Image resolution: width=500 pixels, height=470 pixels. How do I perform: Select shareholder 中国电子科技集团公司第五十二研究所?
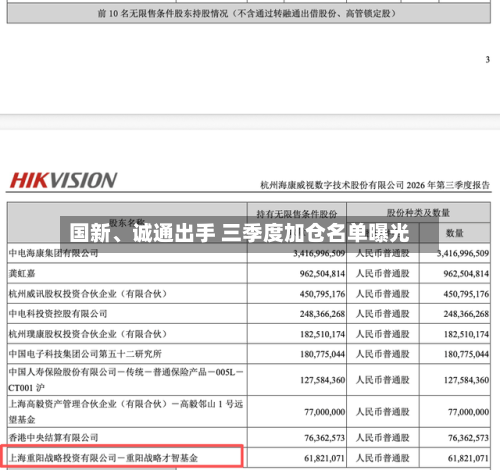coord(85,354)
